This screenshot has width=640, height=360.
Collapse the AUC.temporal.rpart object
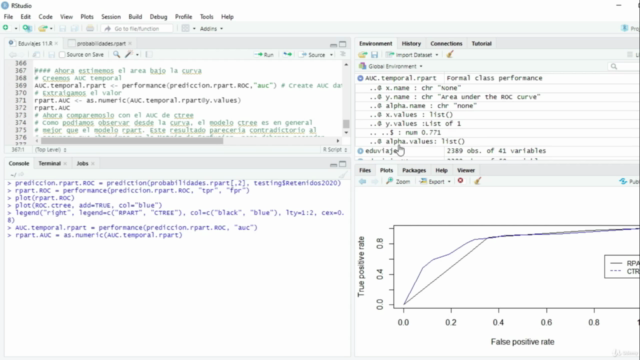point(360,78)
